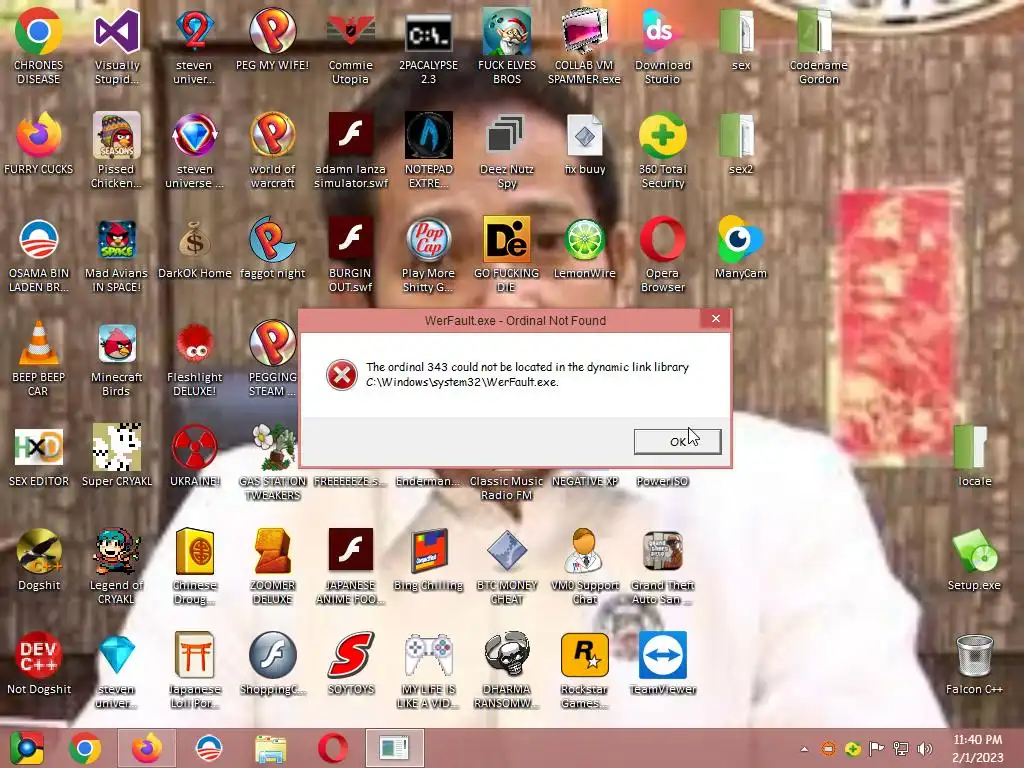1024x768 pixels.
Task: Select the MY LIFE IS LIKE A VID... gamepad icon
Action: click(x=428, y=671)
